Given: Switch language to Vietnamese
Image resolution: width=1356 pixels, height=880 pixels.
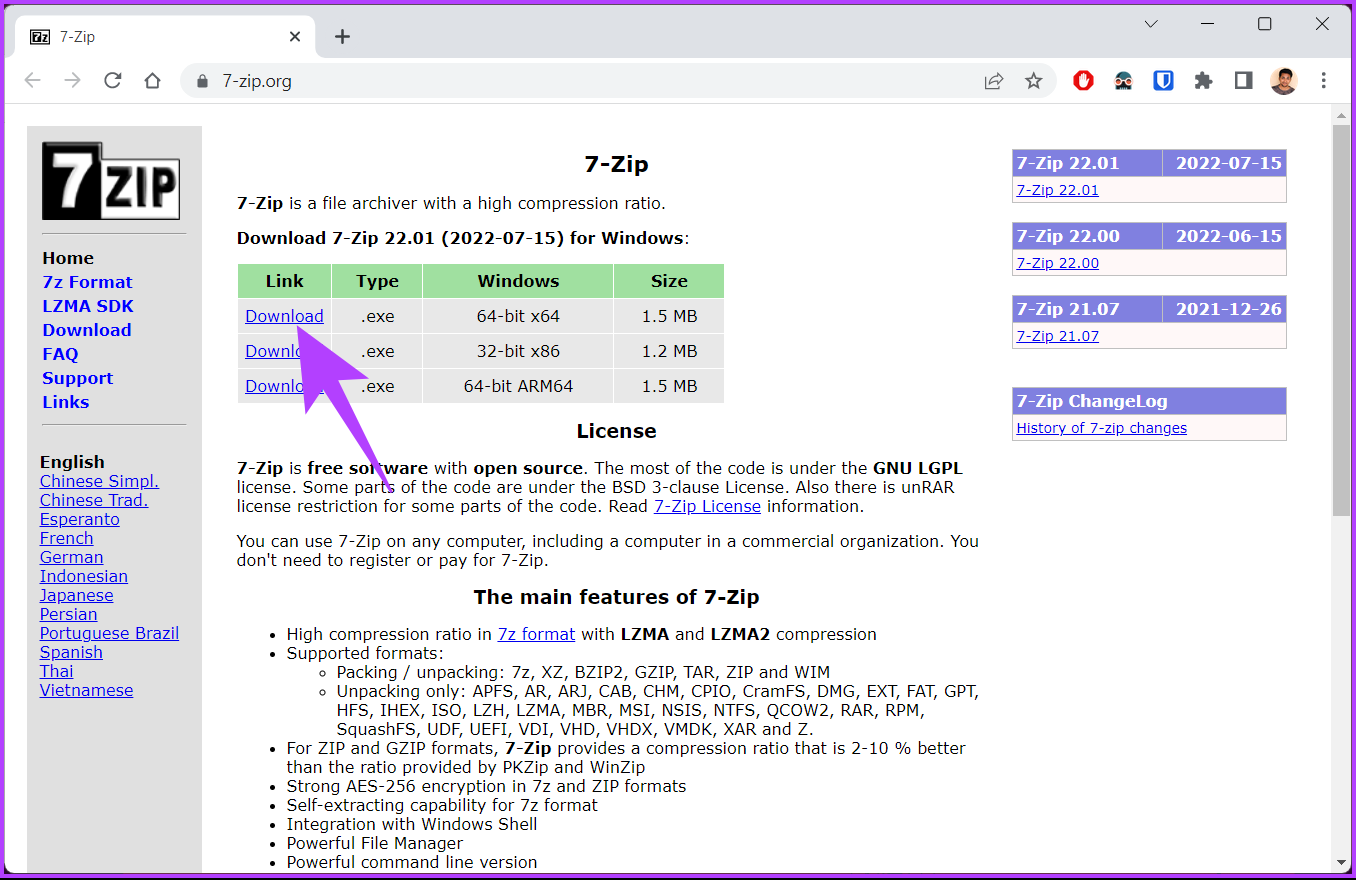Looking at the screenshot, I should [86, 690].
